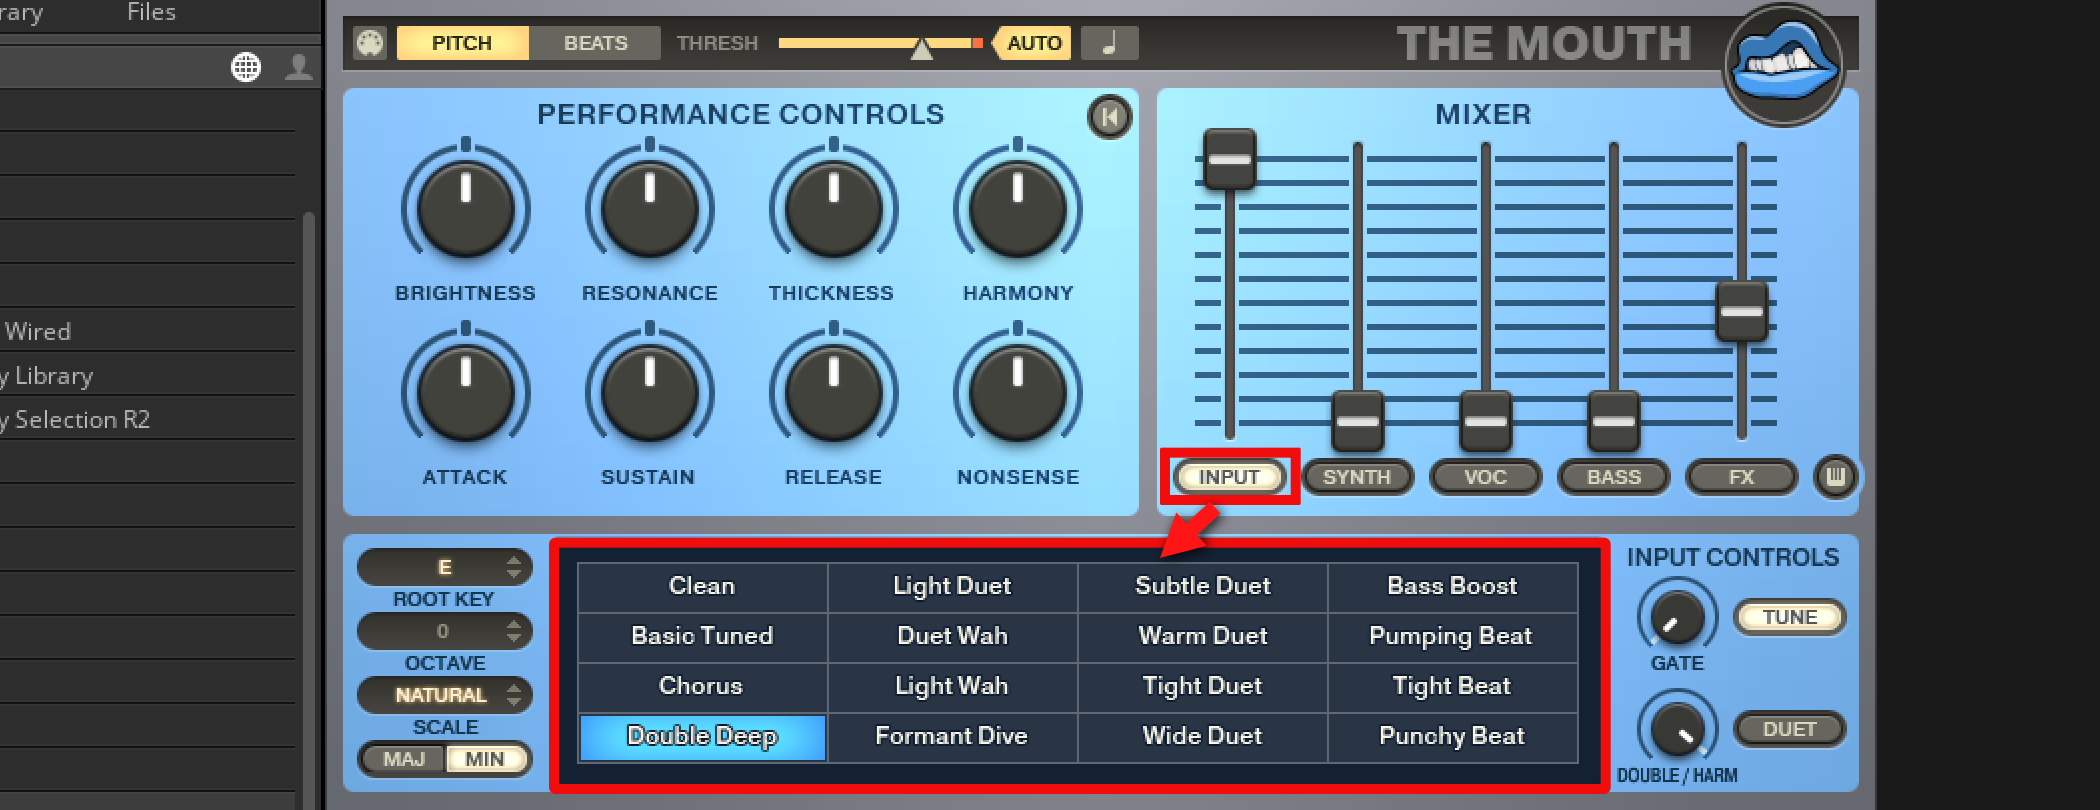Toggle the DUET input button
2100x810 pixels.
1790,729
